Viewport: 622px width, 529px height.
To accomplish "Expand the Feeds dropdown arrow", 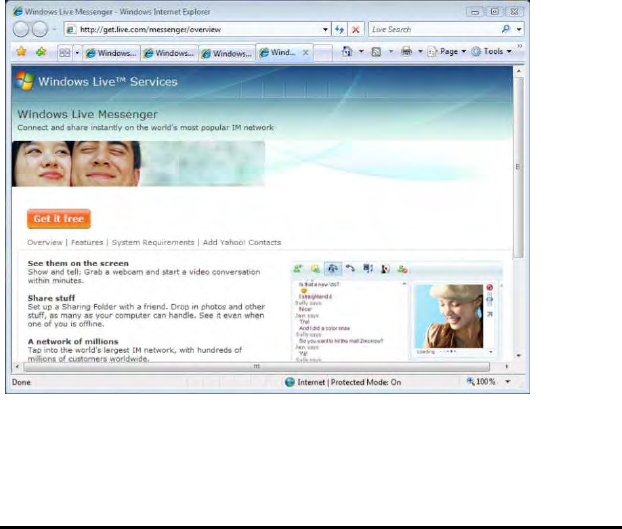I will 391,52.
